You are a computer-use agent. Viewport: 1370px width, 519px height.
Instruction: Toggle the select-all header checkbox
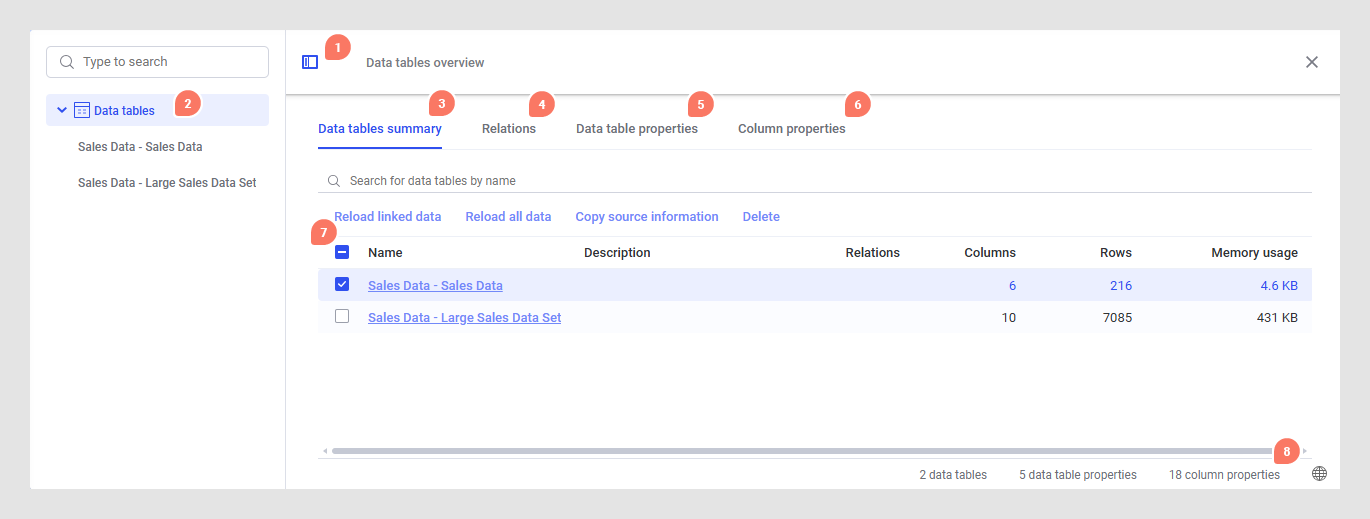342,253
